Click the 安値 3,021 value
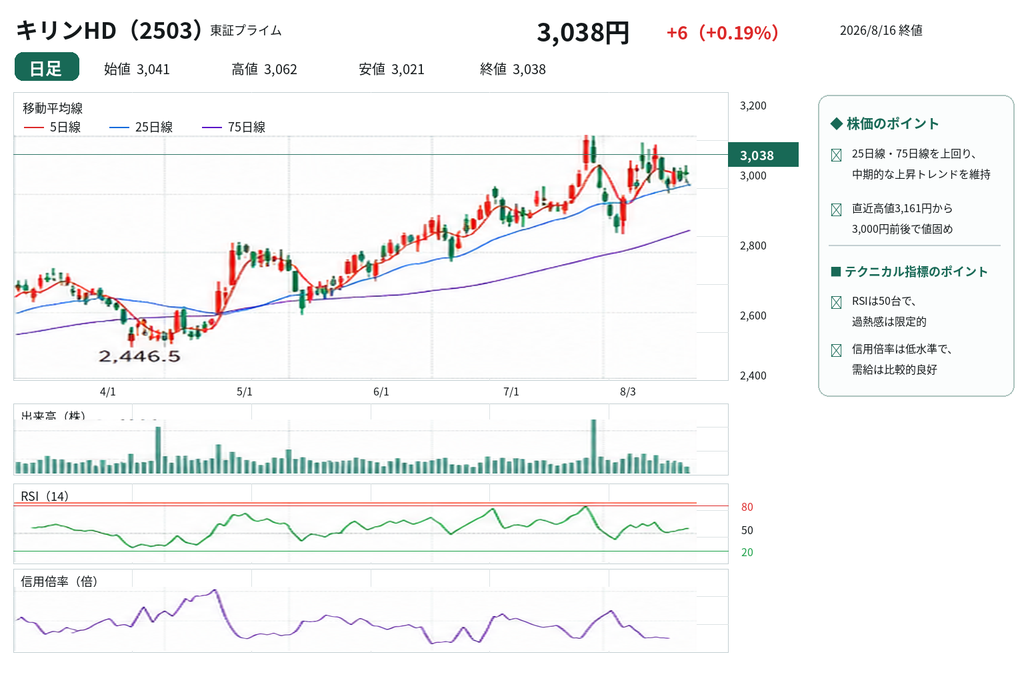The width and height of the screenshot is (1024, 683). pyautogui.click(x=391, y=69)
